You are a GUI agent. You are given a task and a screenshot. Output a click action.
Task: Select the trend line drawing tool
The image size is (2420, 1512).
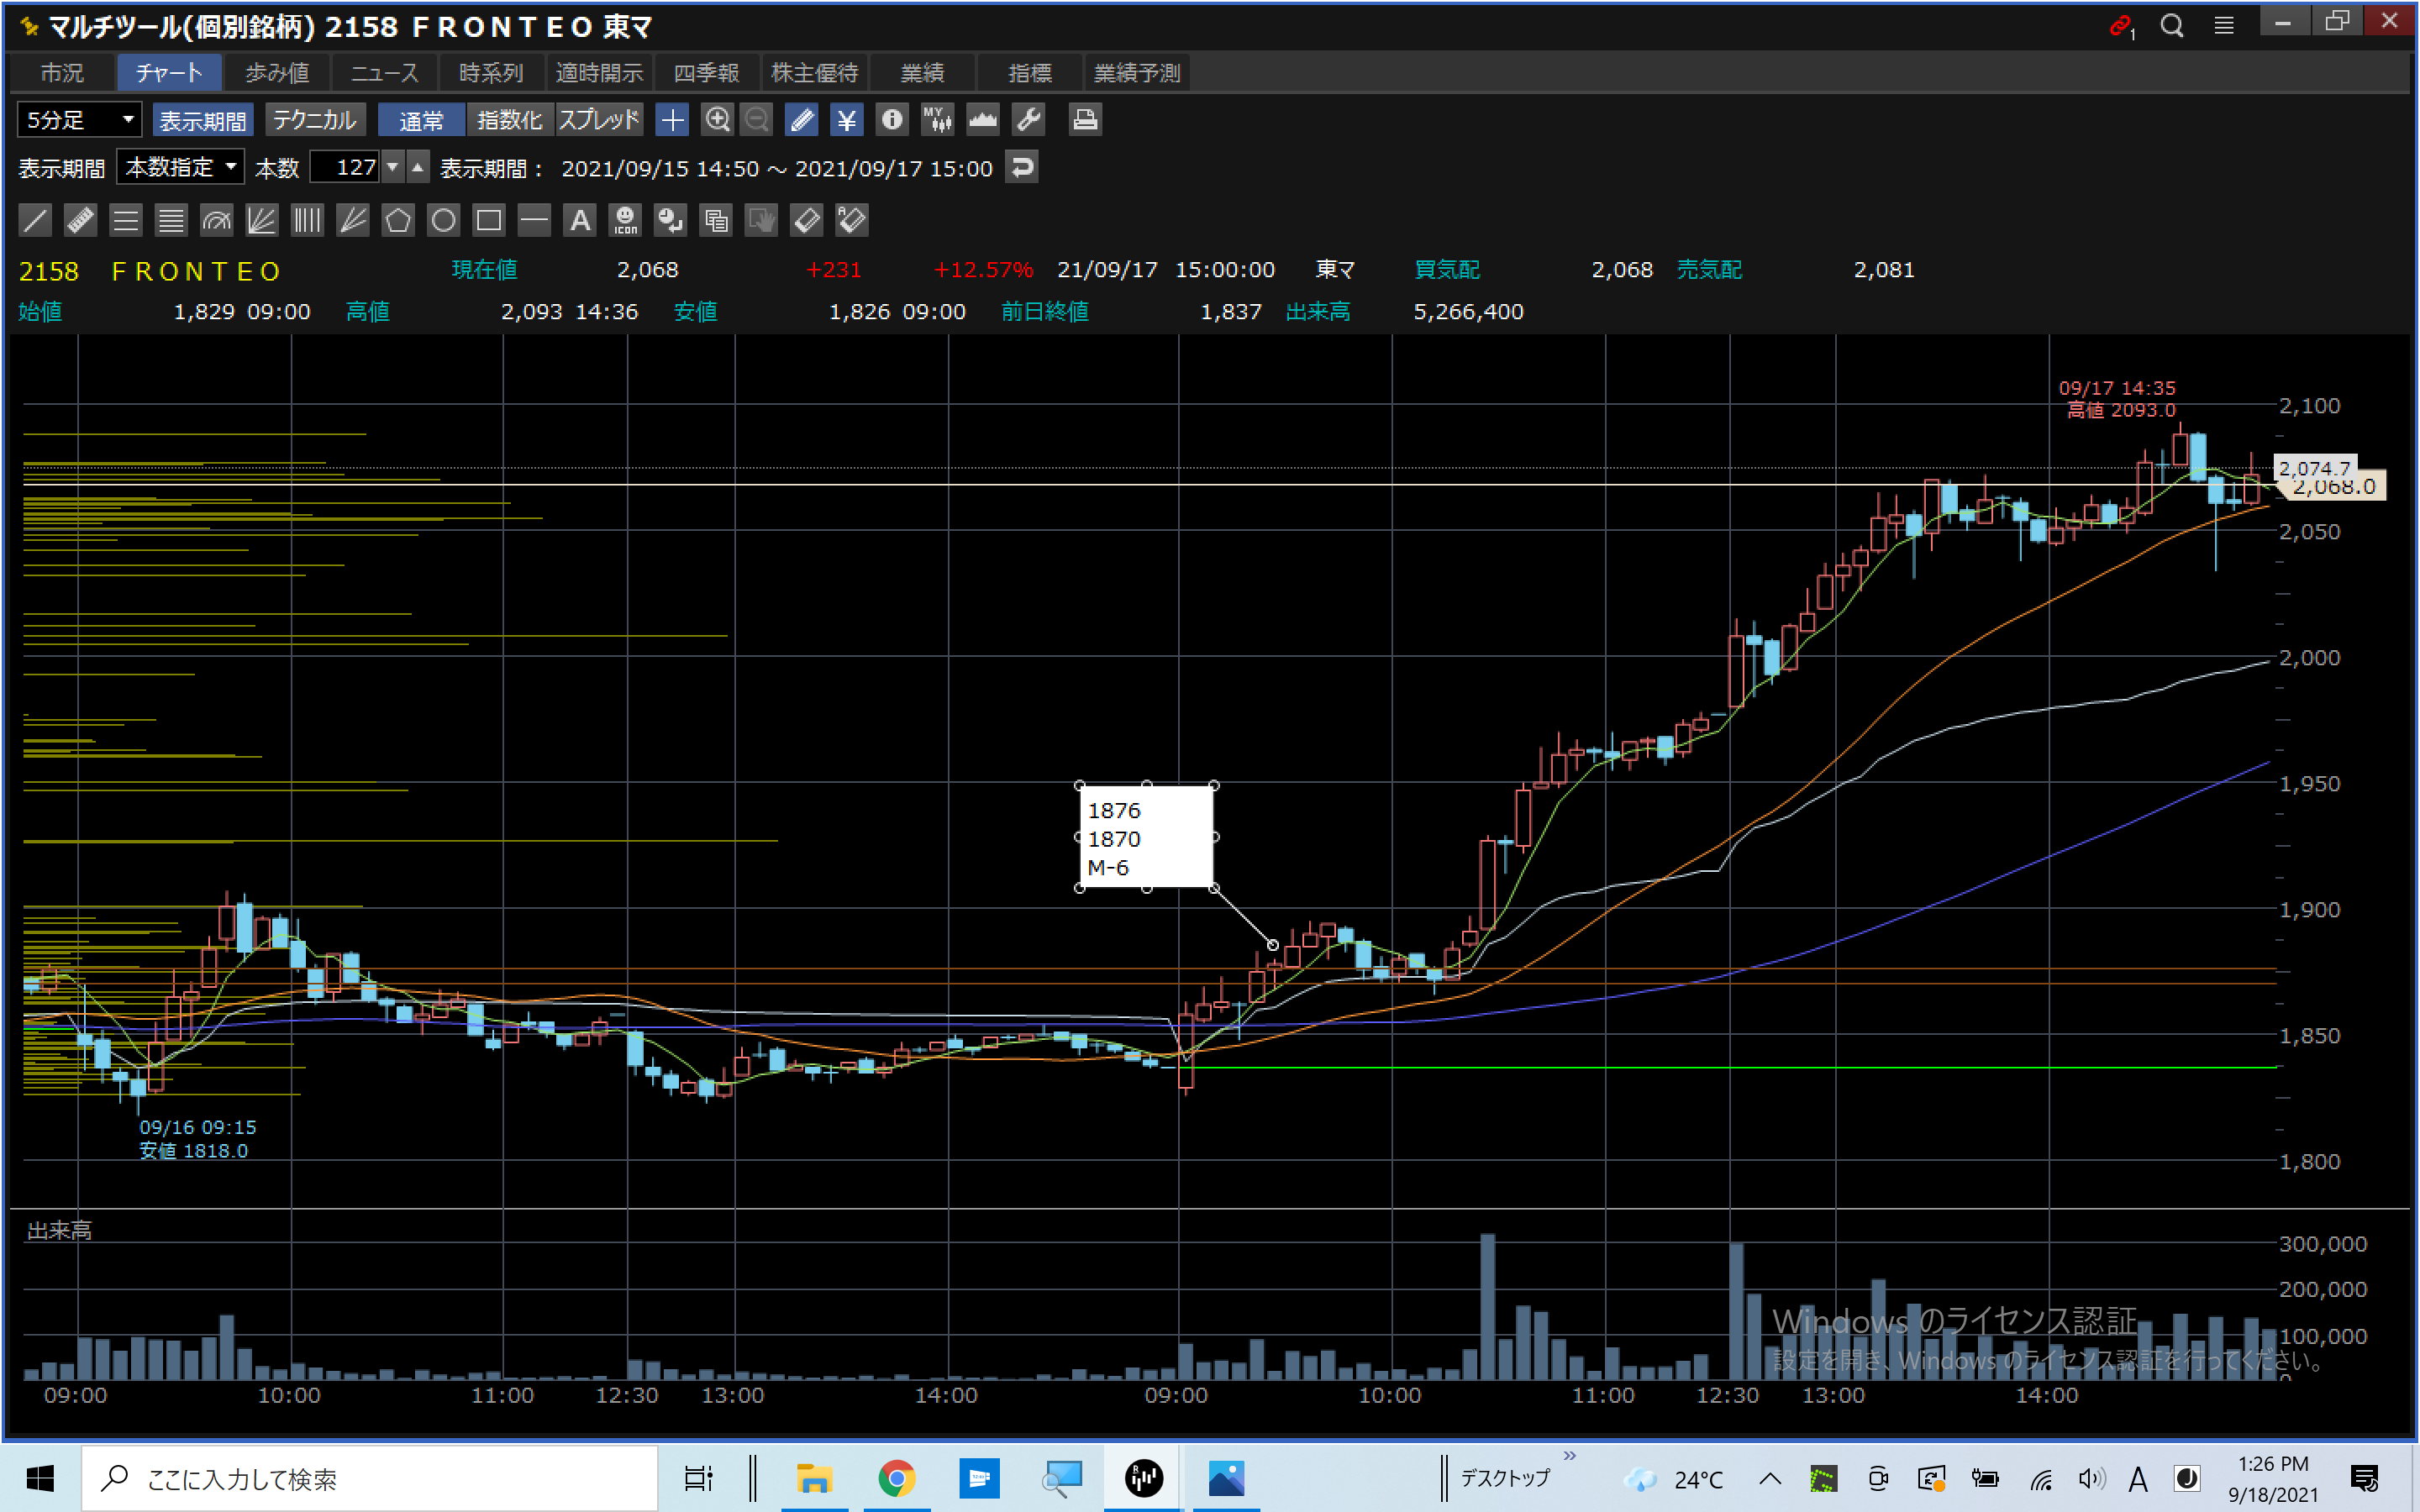point(35,220)
